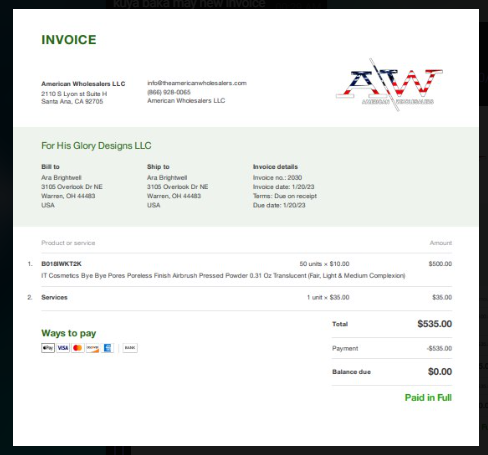Click the Visa card icon

pos(63,348)
